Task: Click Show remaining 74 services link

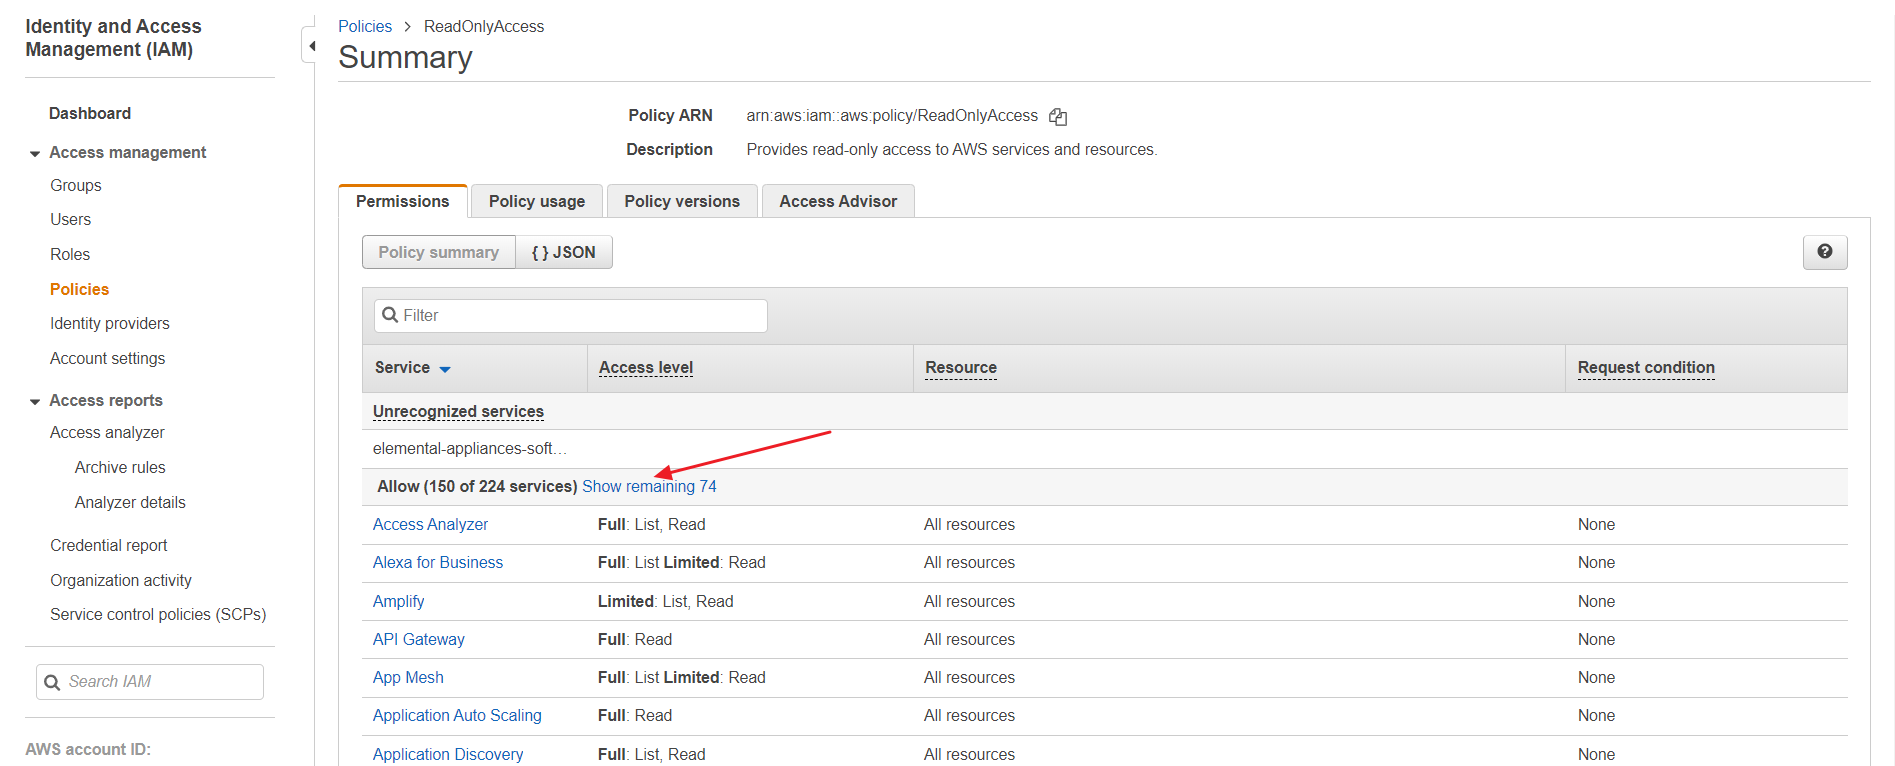Action: [x=649, y=486]
